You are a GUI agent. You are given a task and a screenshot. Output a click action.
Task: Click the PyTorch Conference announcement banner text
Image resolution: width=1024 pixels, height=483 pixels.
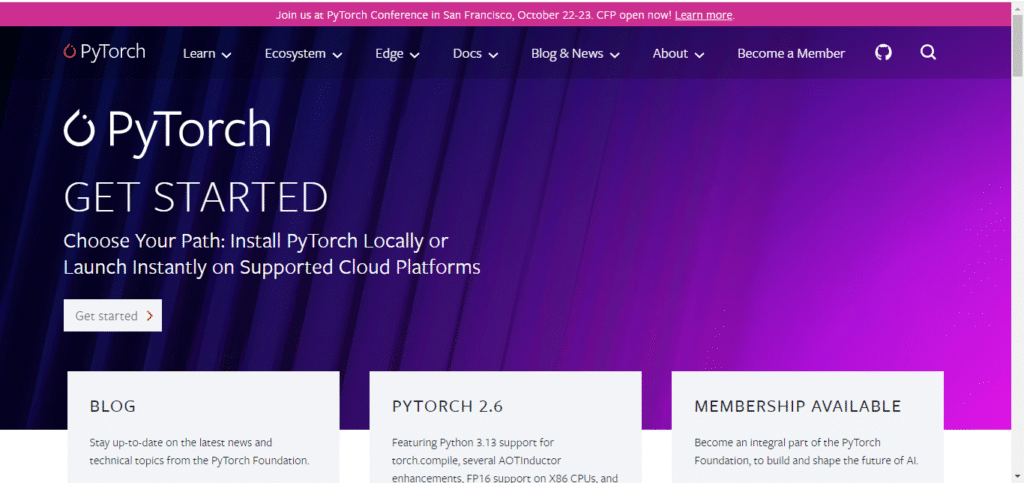(470, 15)
